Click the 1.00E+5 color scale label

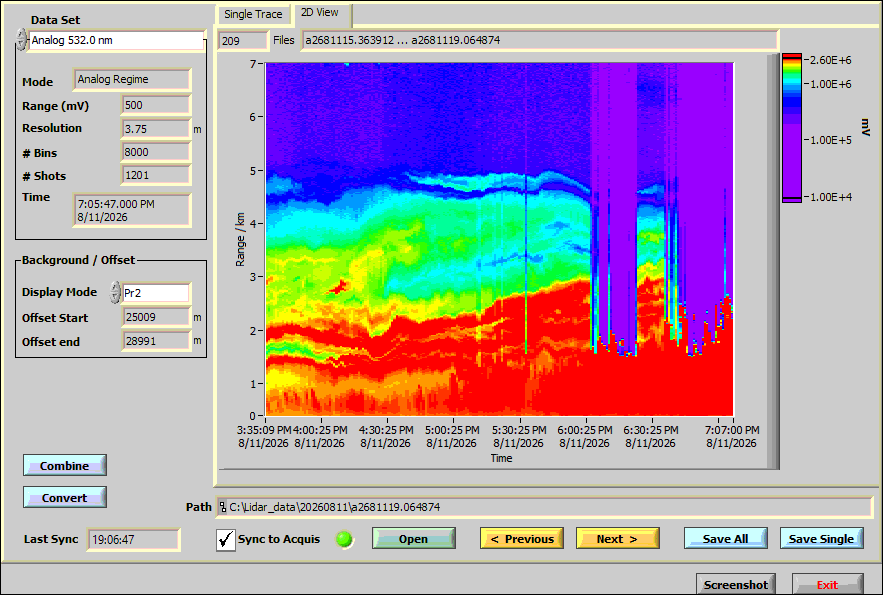831,140
